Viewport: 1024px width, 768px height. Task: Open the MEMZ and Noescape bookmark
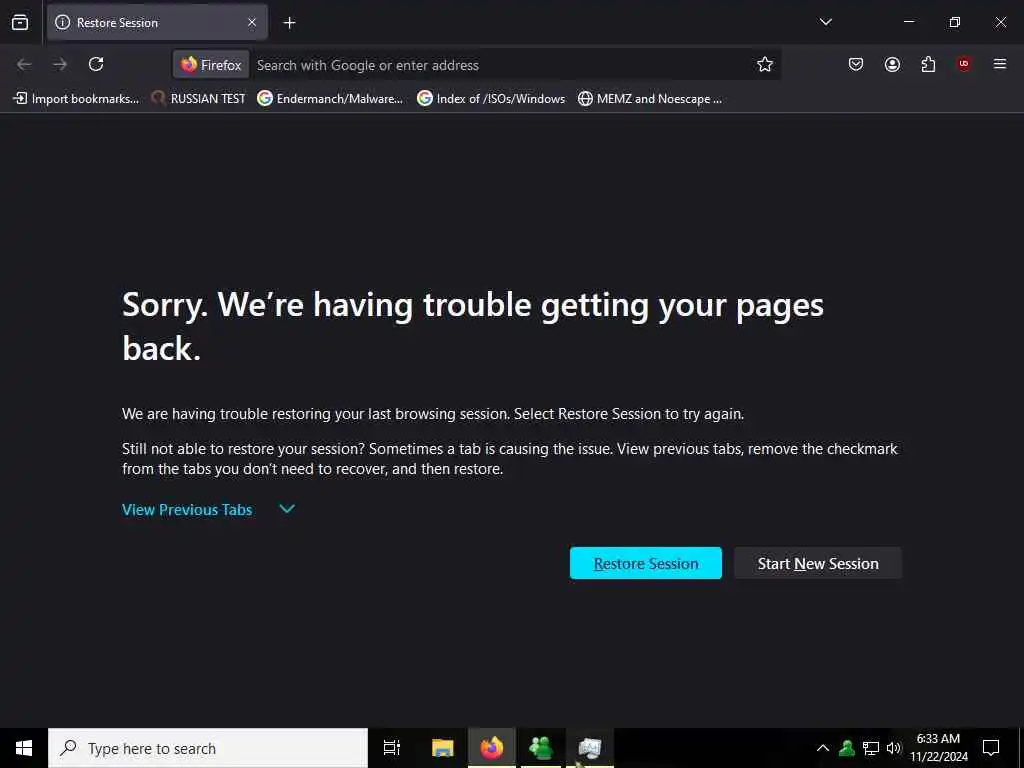point(650,99)
